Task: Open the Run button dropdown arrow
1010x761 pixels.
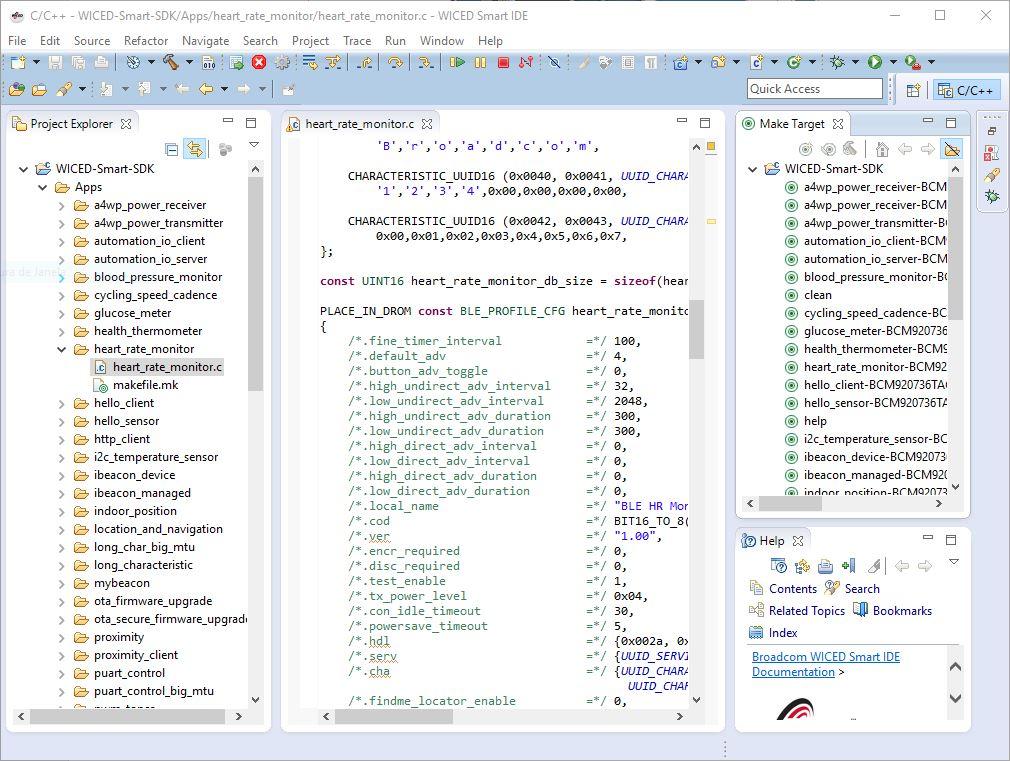Action: [x=892, y=62]
